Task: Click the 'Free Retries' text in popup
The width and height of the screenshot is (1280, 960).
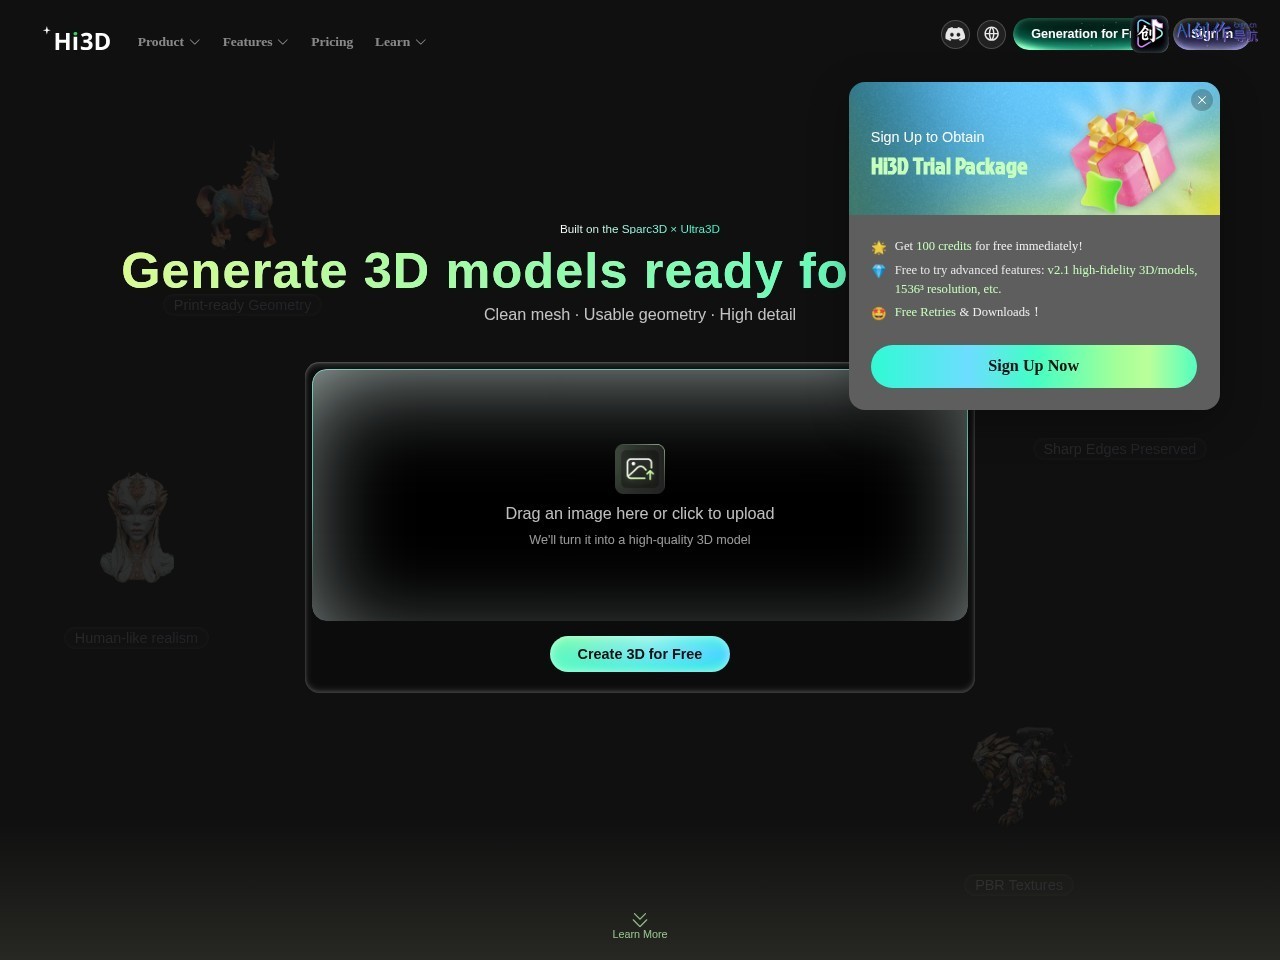Action: click(x=925, y=312)
